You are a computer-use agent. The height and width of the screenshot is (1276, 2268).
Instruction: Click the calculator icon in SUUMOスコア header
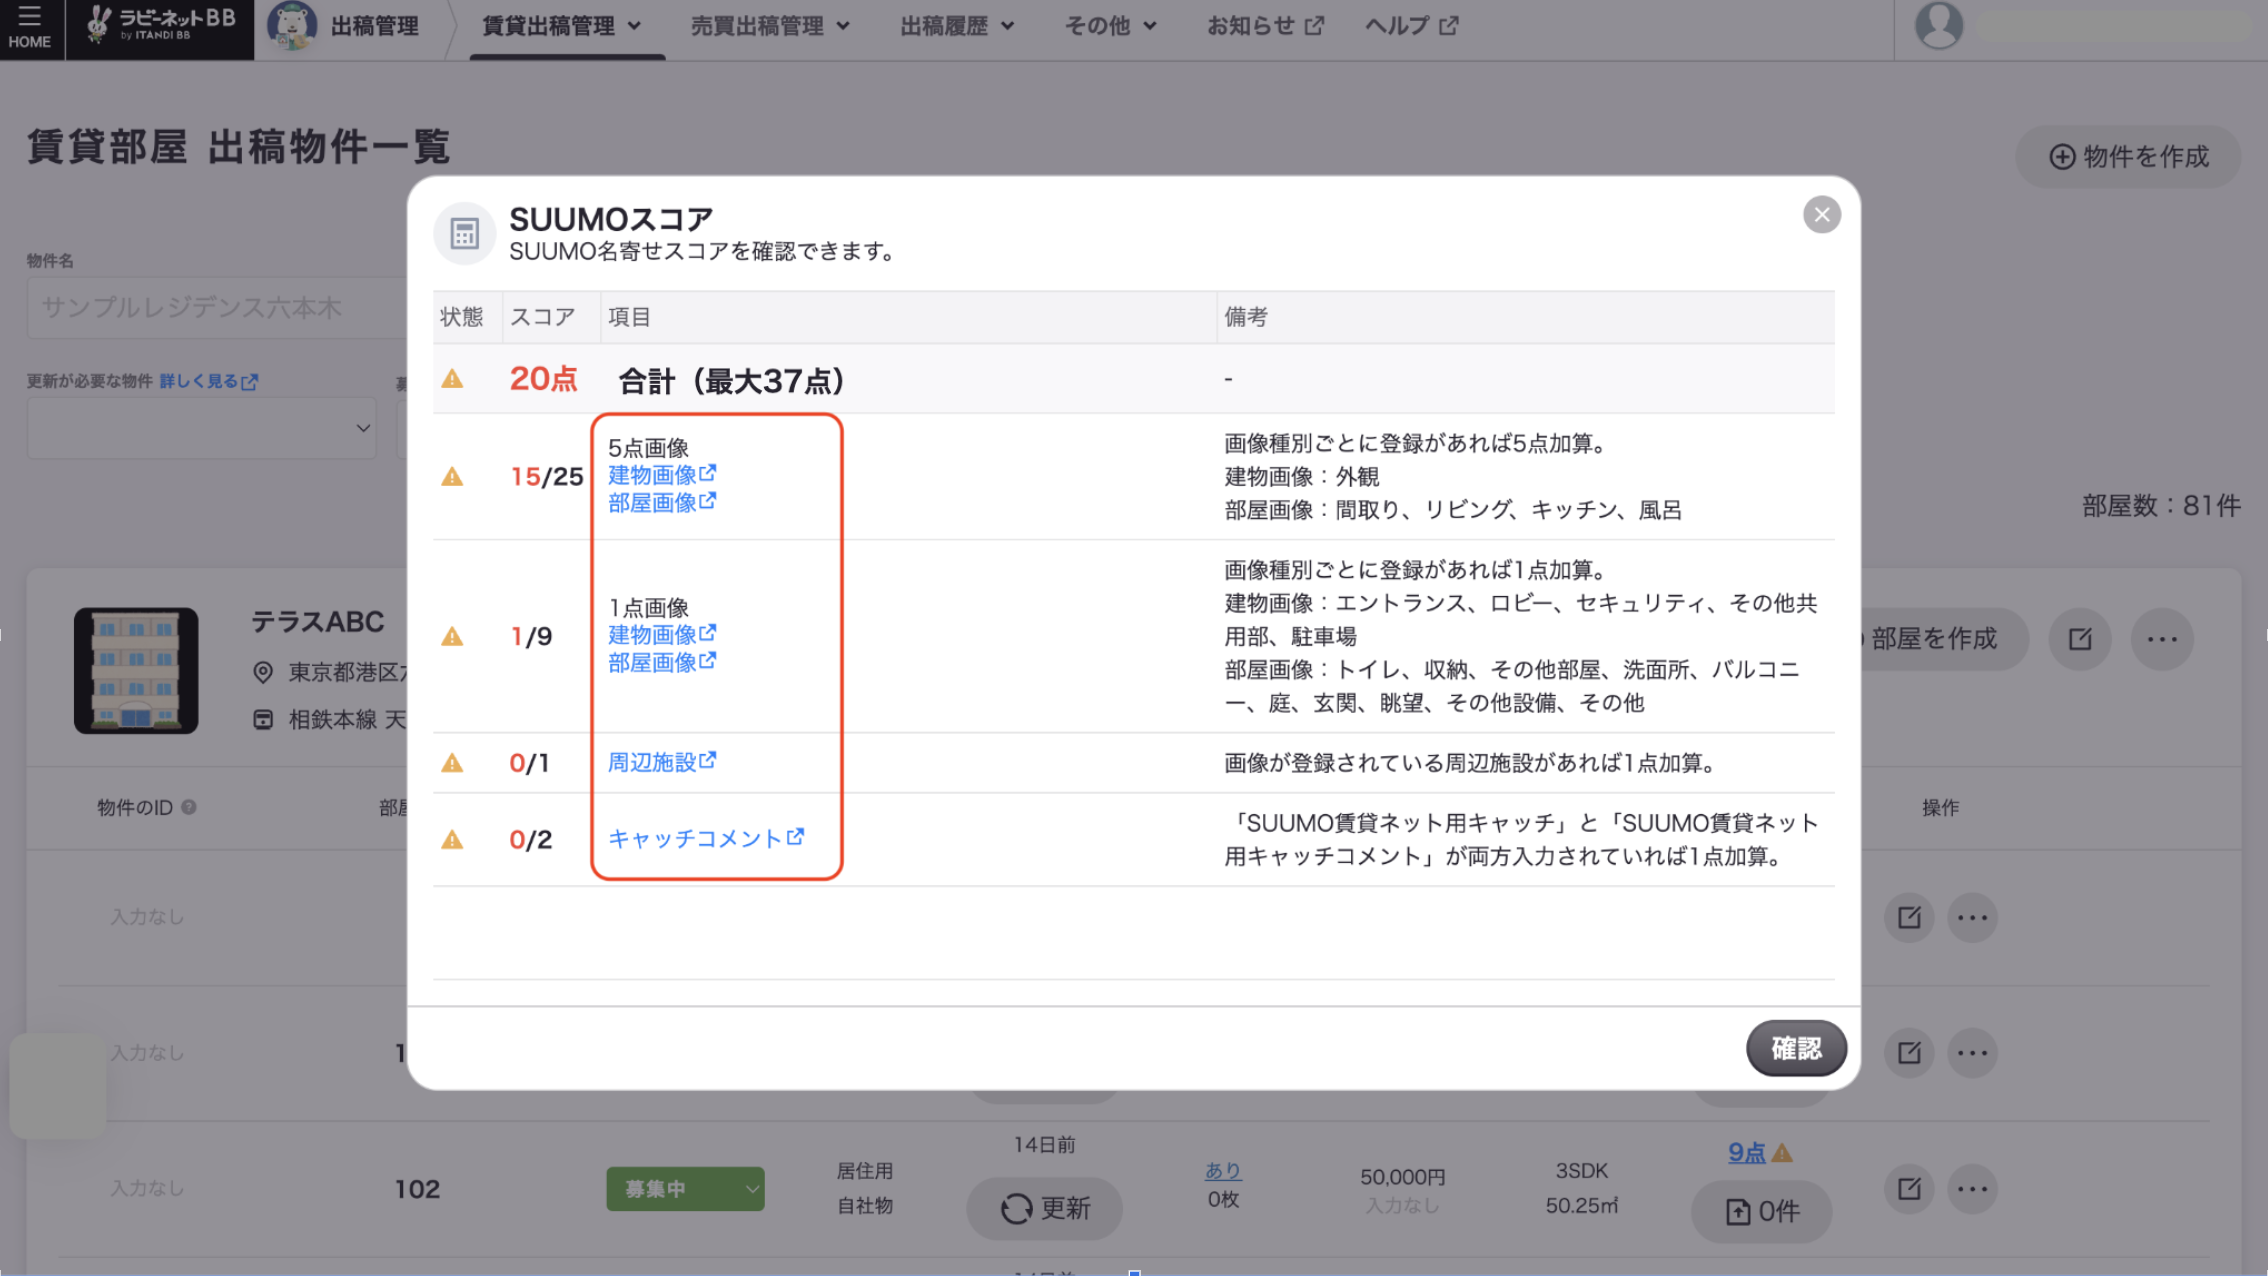pos(464,233)
